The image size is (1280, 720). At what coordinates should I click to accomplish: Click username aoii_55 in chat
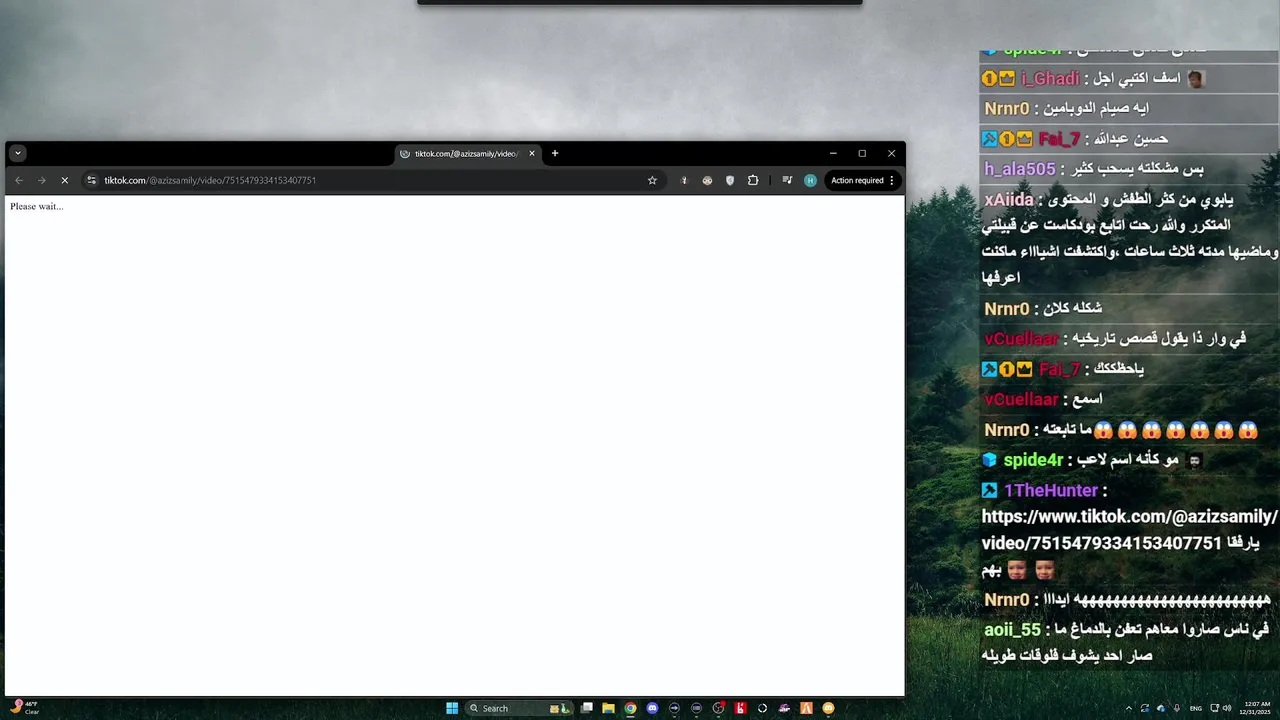(x=1012, y=630)
